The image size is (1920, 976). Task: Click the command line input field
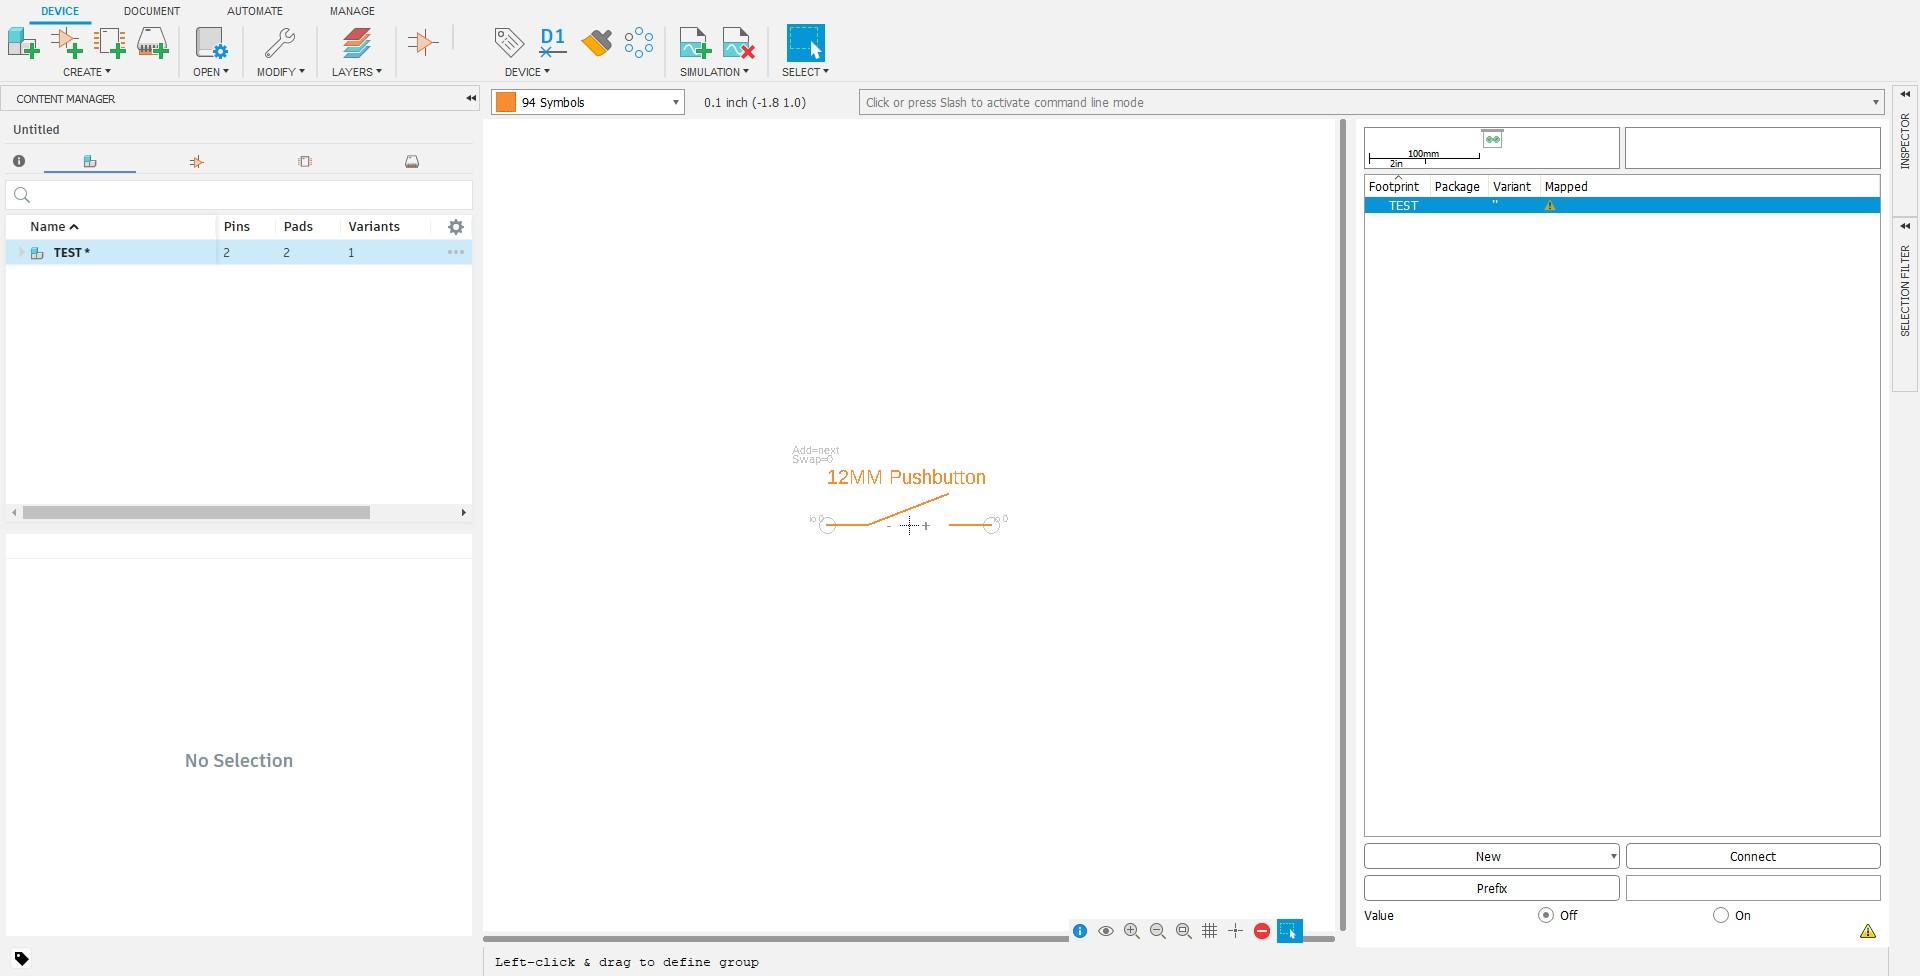coord(1365,102)
